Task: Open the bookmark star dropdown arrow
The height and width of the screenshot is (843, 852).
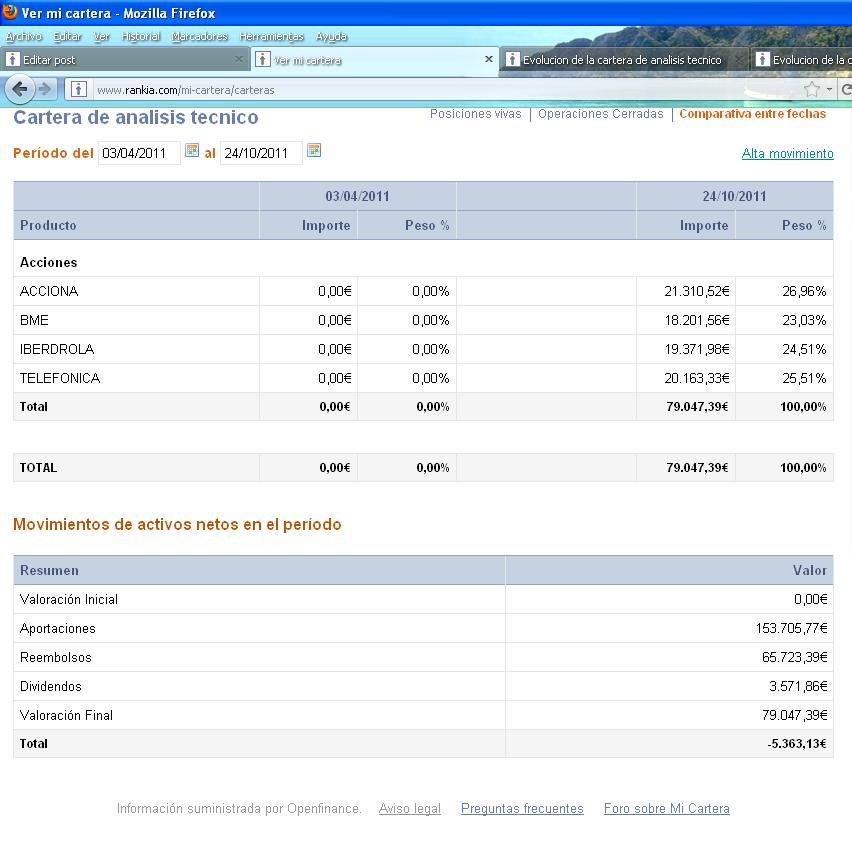Action: pyautogui.click(x=829, y=89)
